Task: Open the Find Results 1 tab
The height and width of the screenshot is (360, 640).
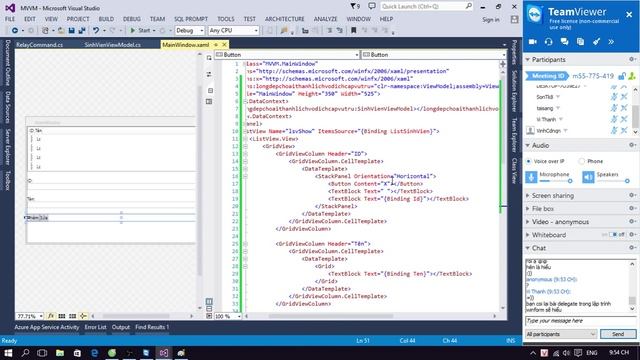Action: click(x=152, y=327)
